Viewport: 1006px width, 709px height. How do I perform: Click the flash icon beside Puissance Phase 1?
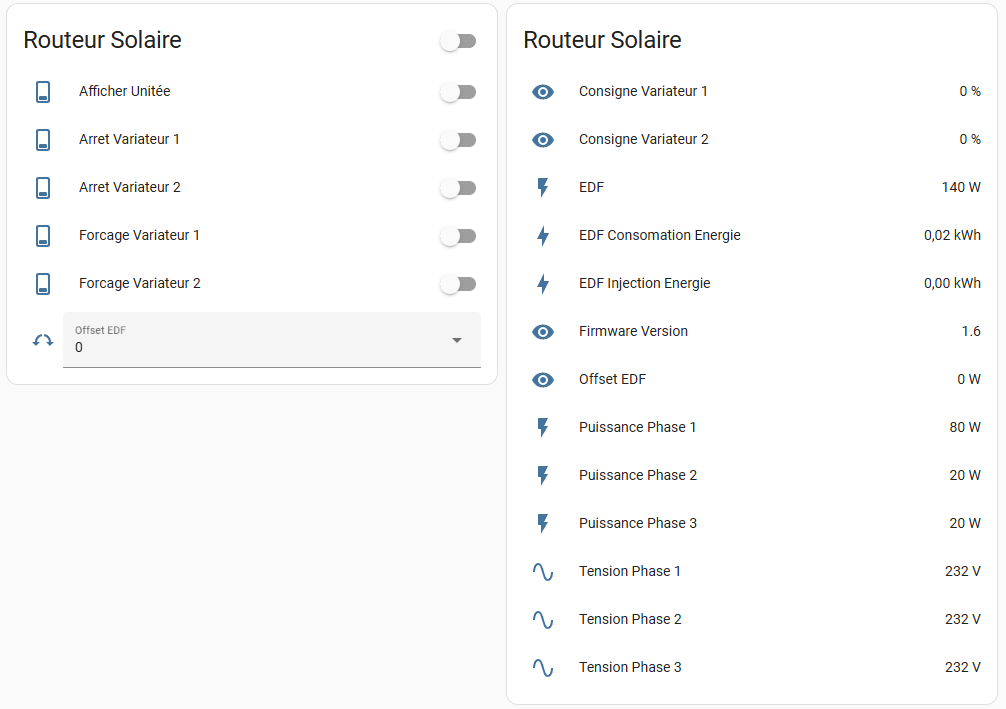pyautogui.click(x=543, y=428)
